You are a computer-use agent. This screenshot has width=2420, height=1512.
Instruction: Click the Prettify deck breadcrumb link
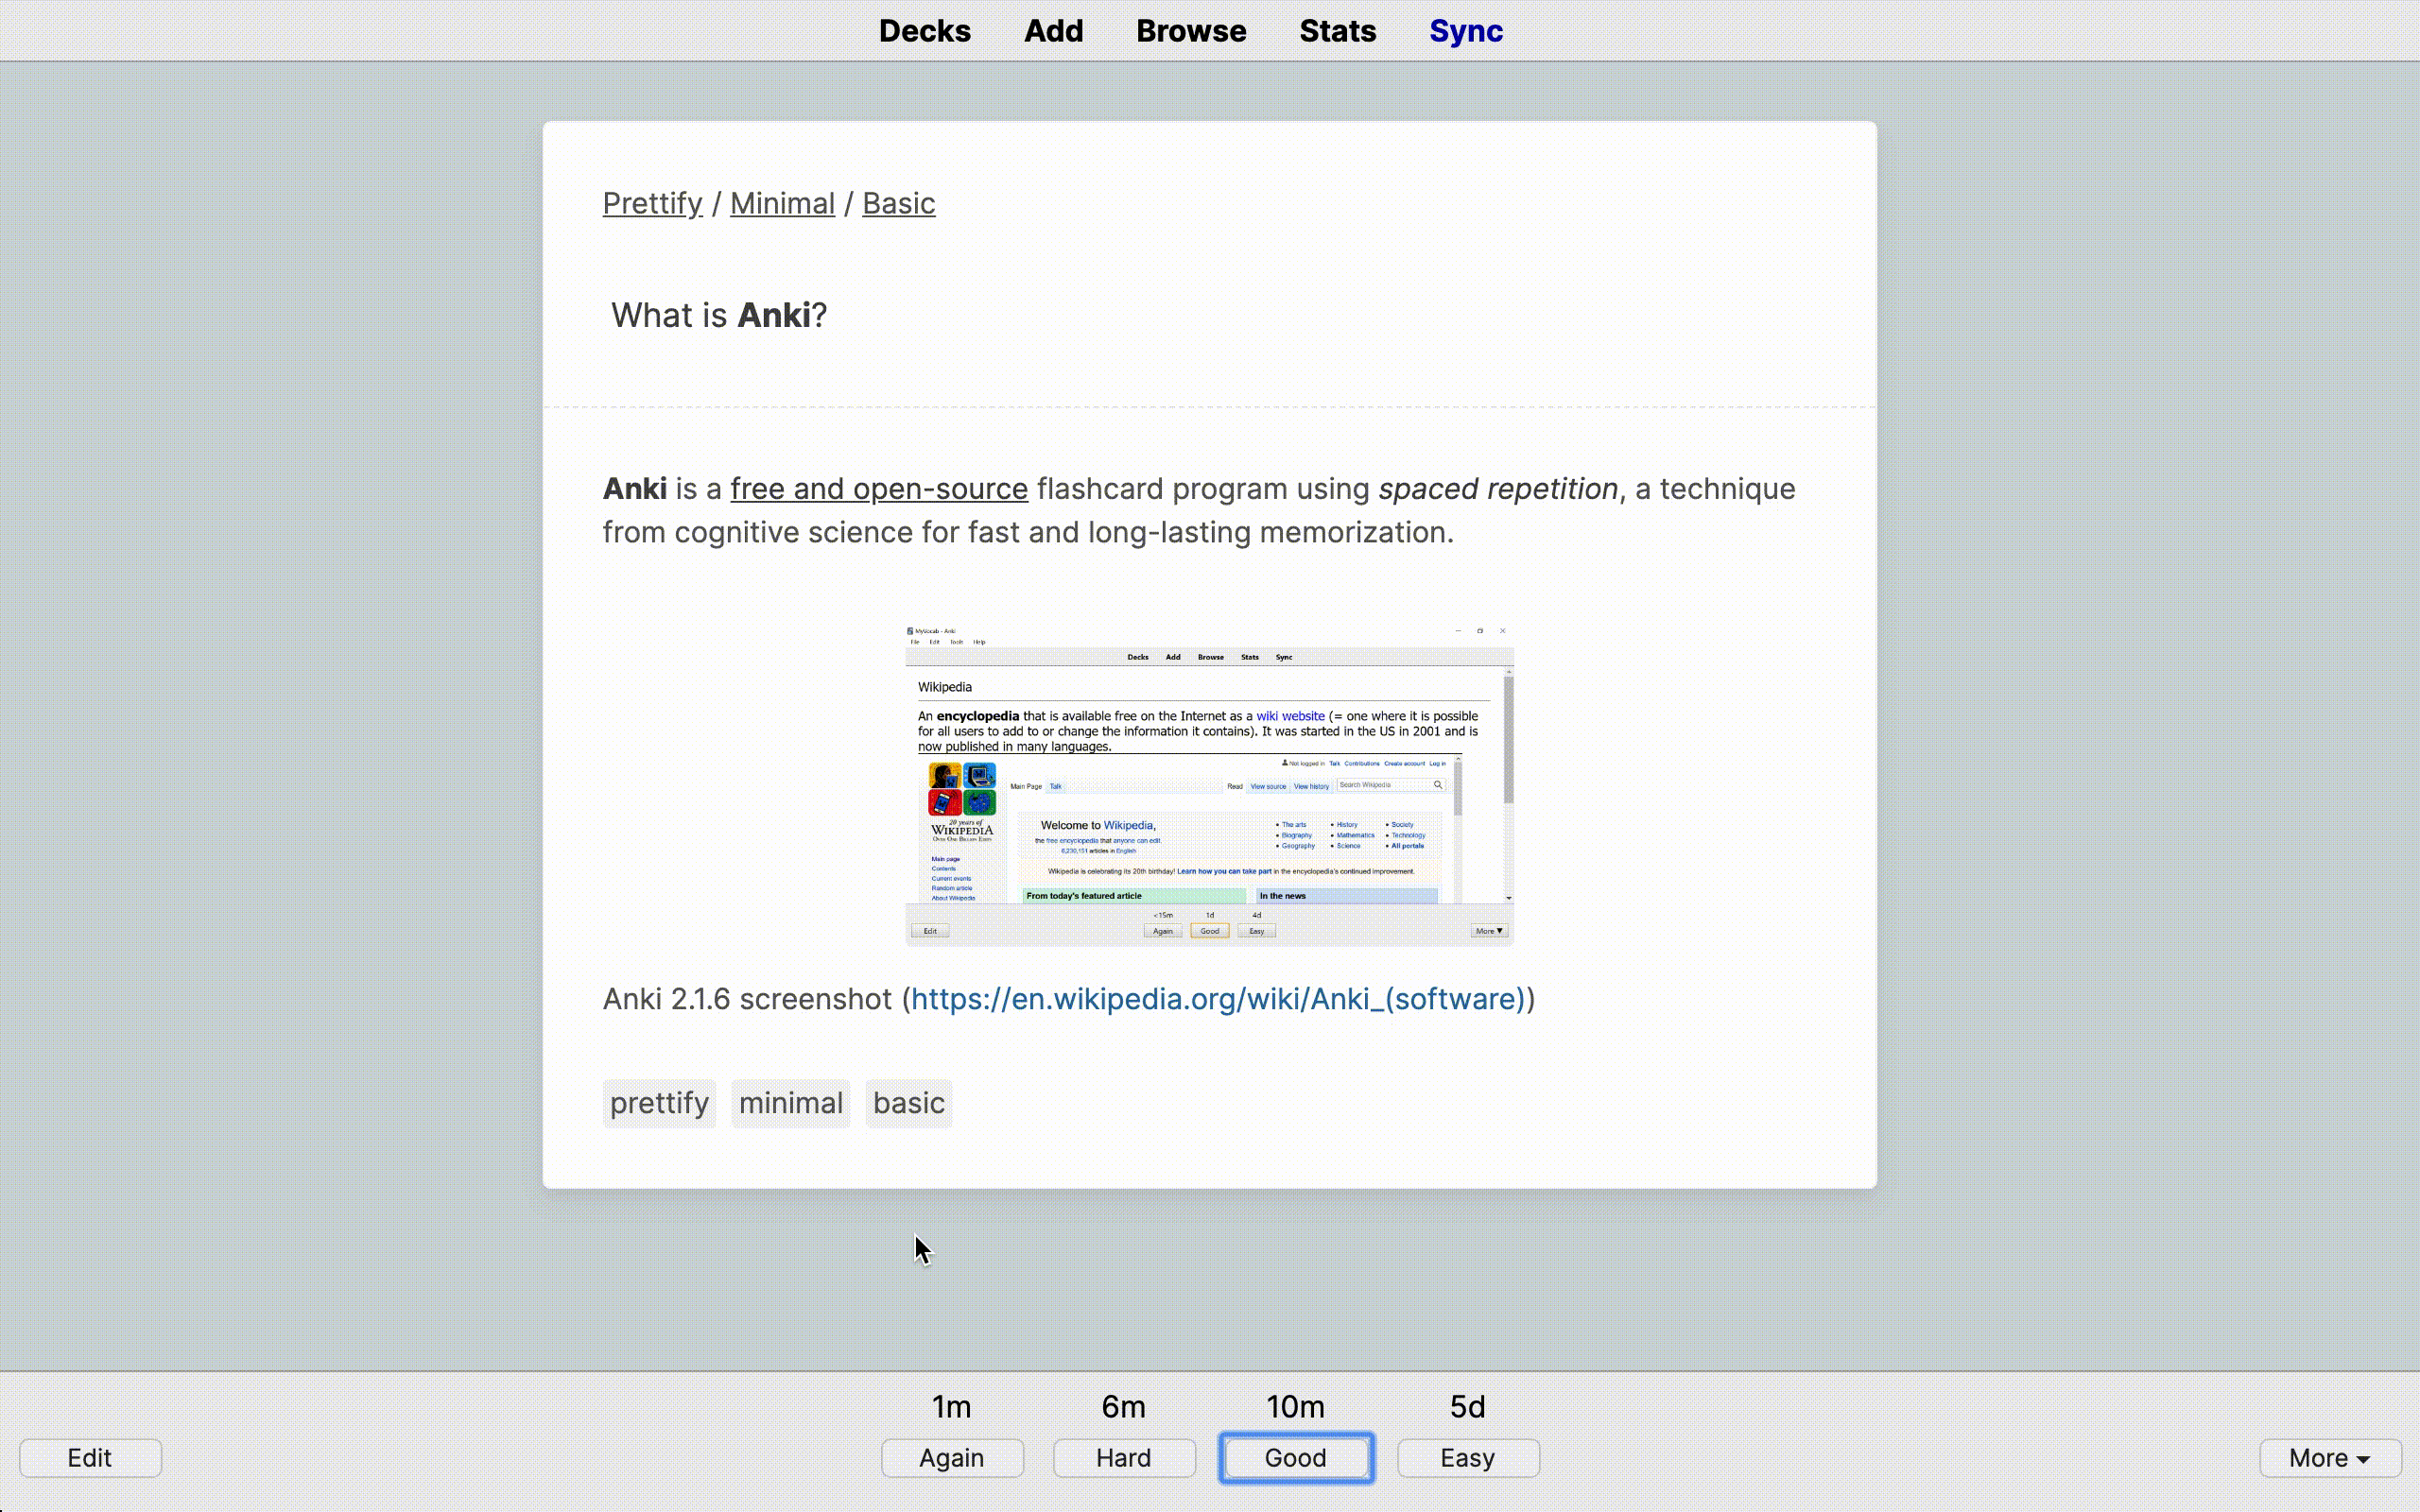click(652, 203)
